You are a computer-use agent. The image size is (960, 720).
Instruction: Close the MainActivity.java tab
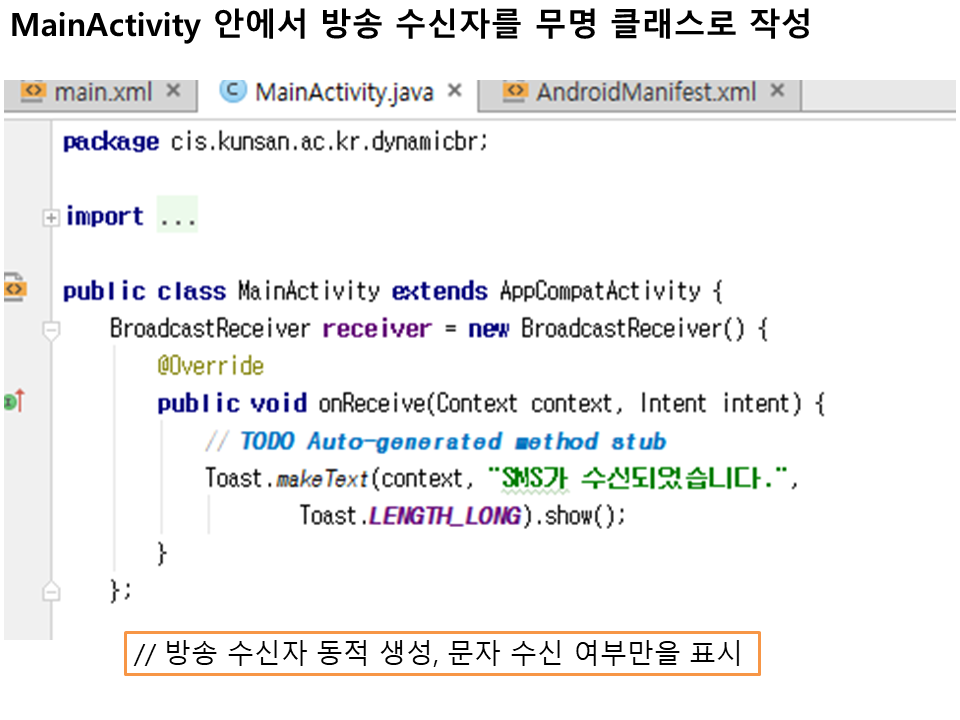[455, 92]
